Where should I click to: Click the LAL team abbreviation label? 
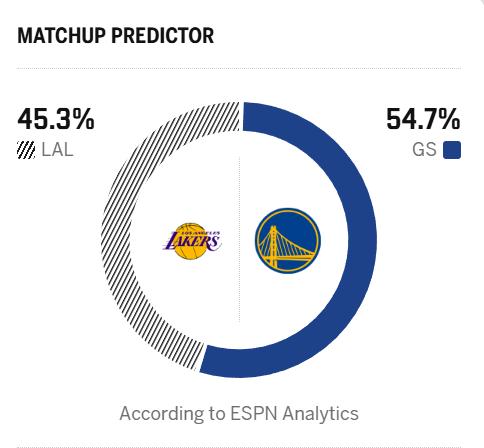coord(57,150)
